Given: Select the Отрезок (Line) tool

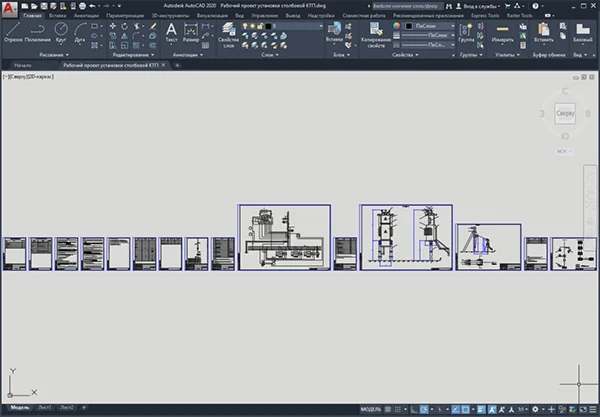Looking at the screenshot, I should (x=13, y=32).
